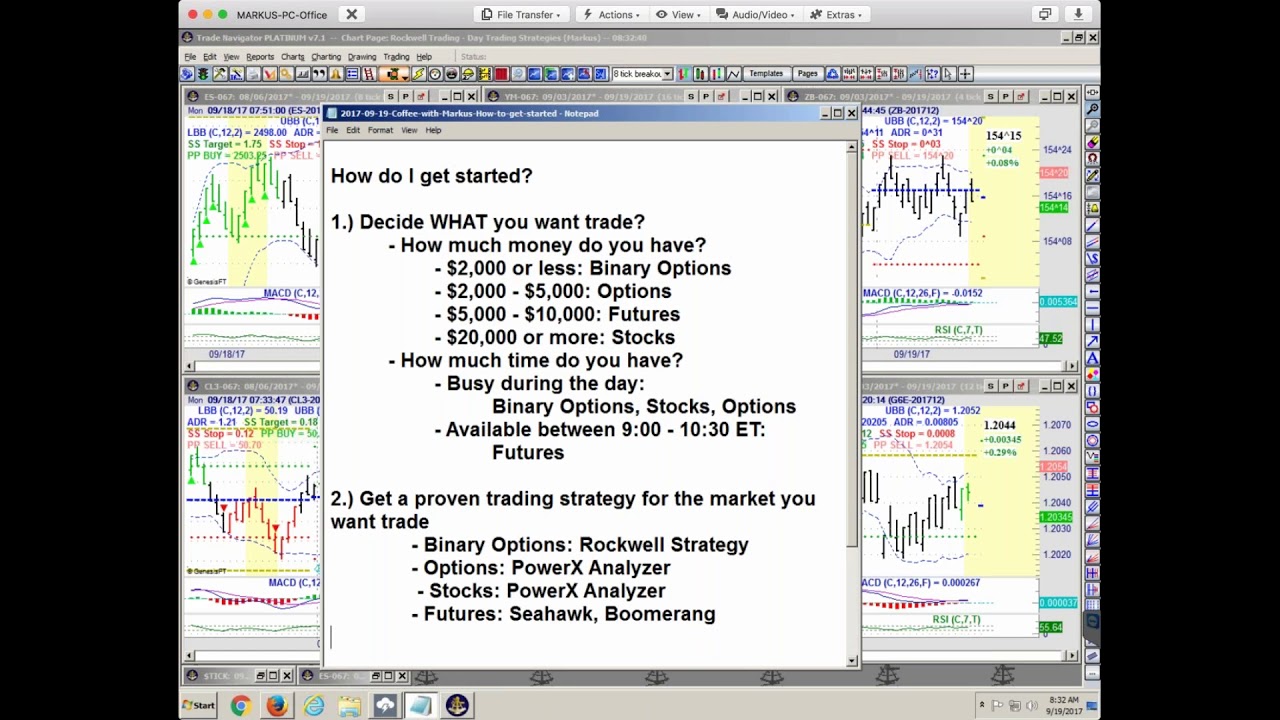Place cursor in 'How do I get started?' line

(431, 176)
